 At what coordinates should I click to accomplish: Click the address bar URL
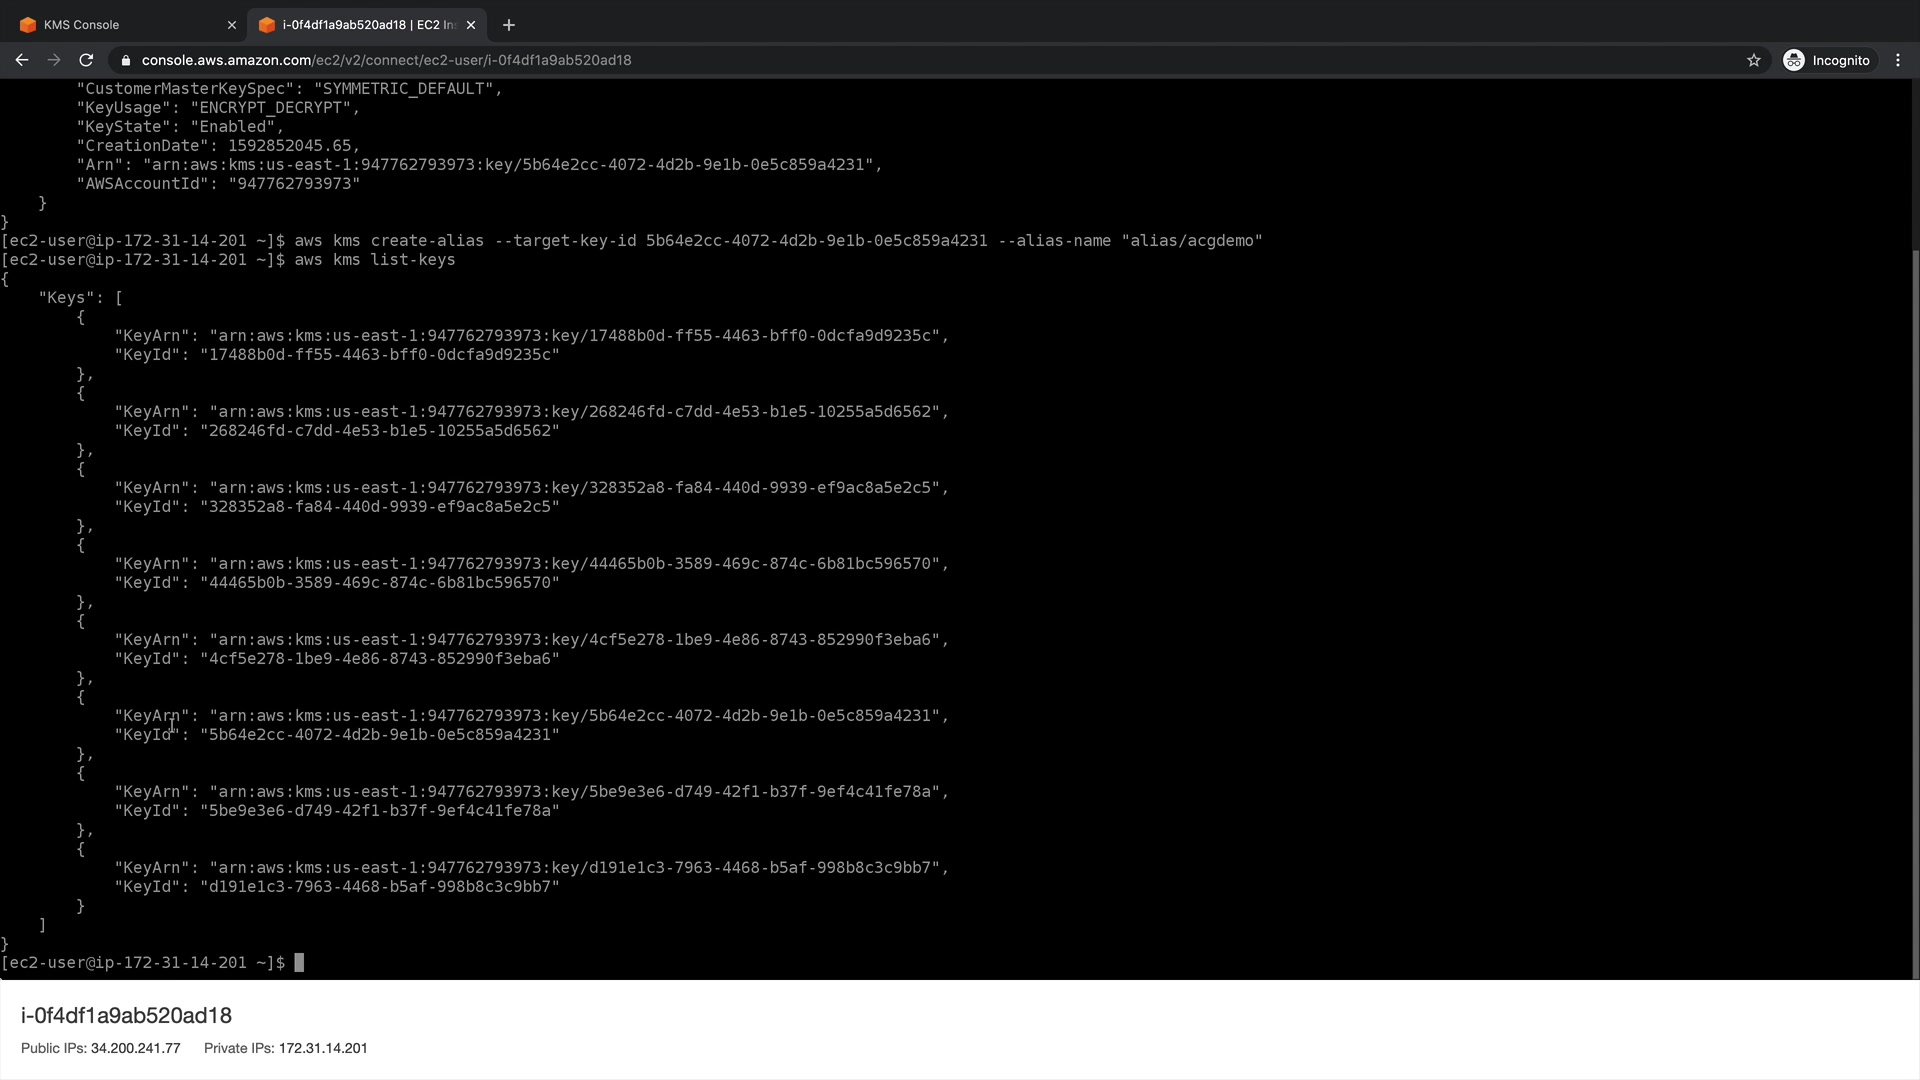[386, 60]
